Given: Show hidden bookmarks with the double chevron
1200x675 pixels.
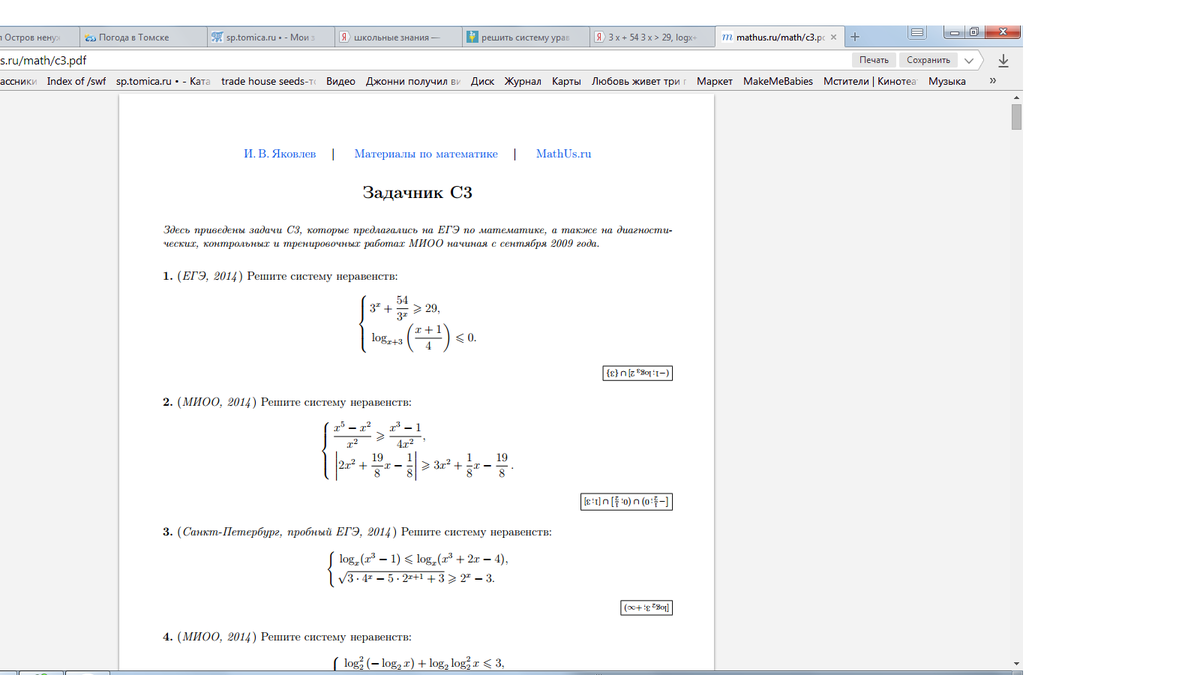Looking at the screenshot, I should click(x=993, y=81).
